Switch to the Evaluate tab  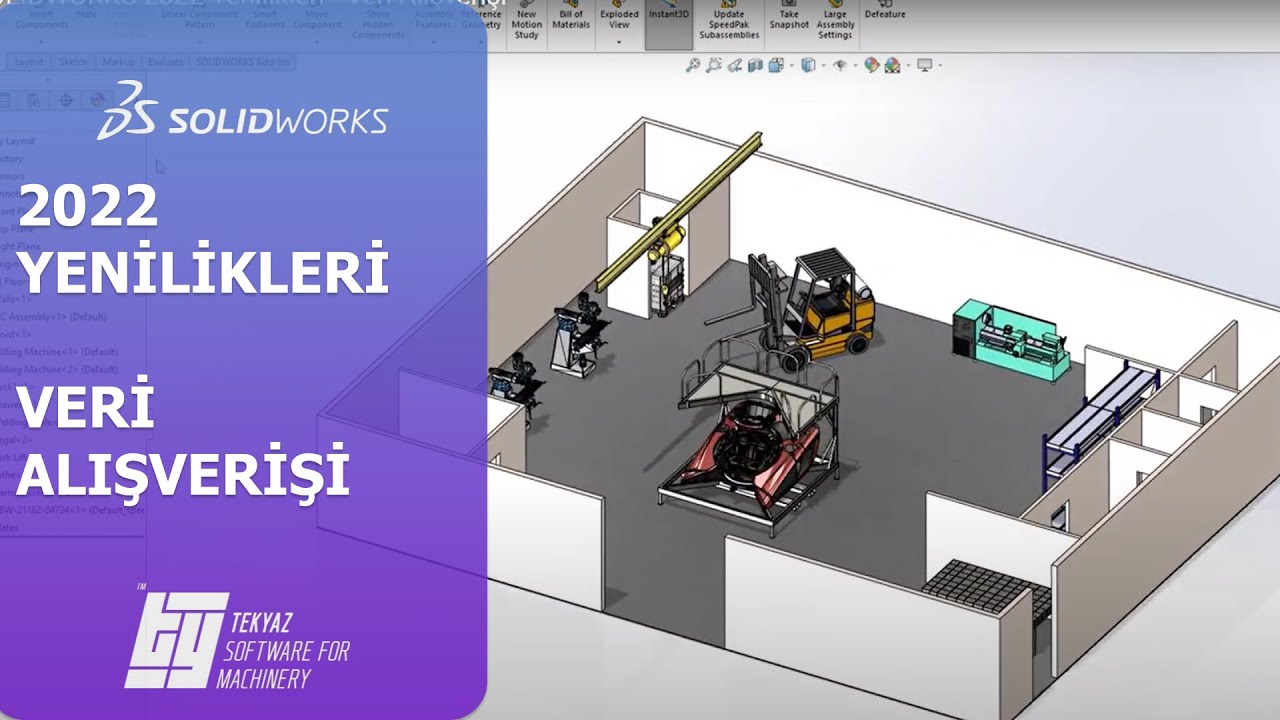point(166,62)
